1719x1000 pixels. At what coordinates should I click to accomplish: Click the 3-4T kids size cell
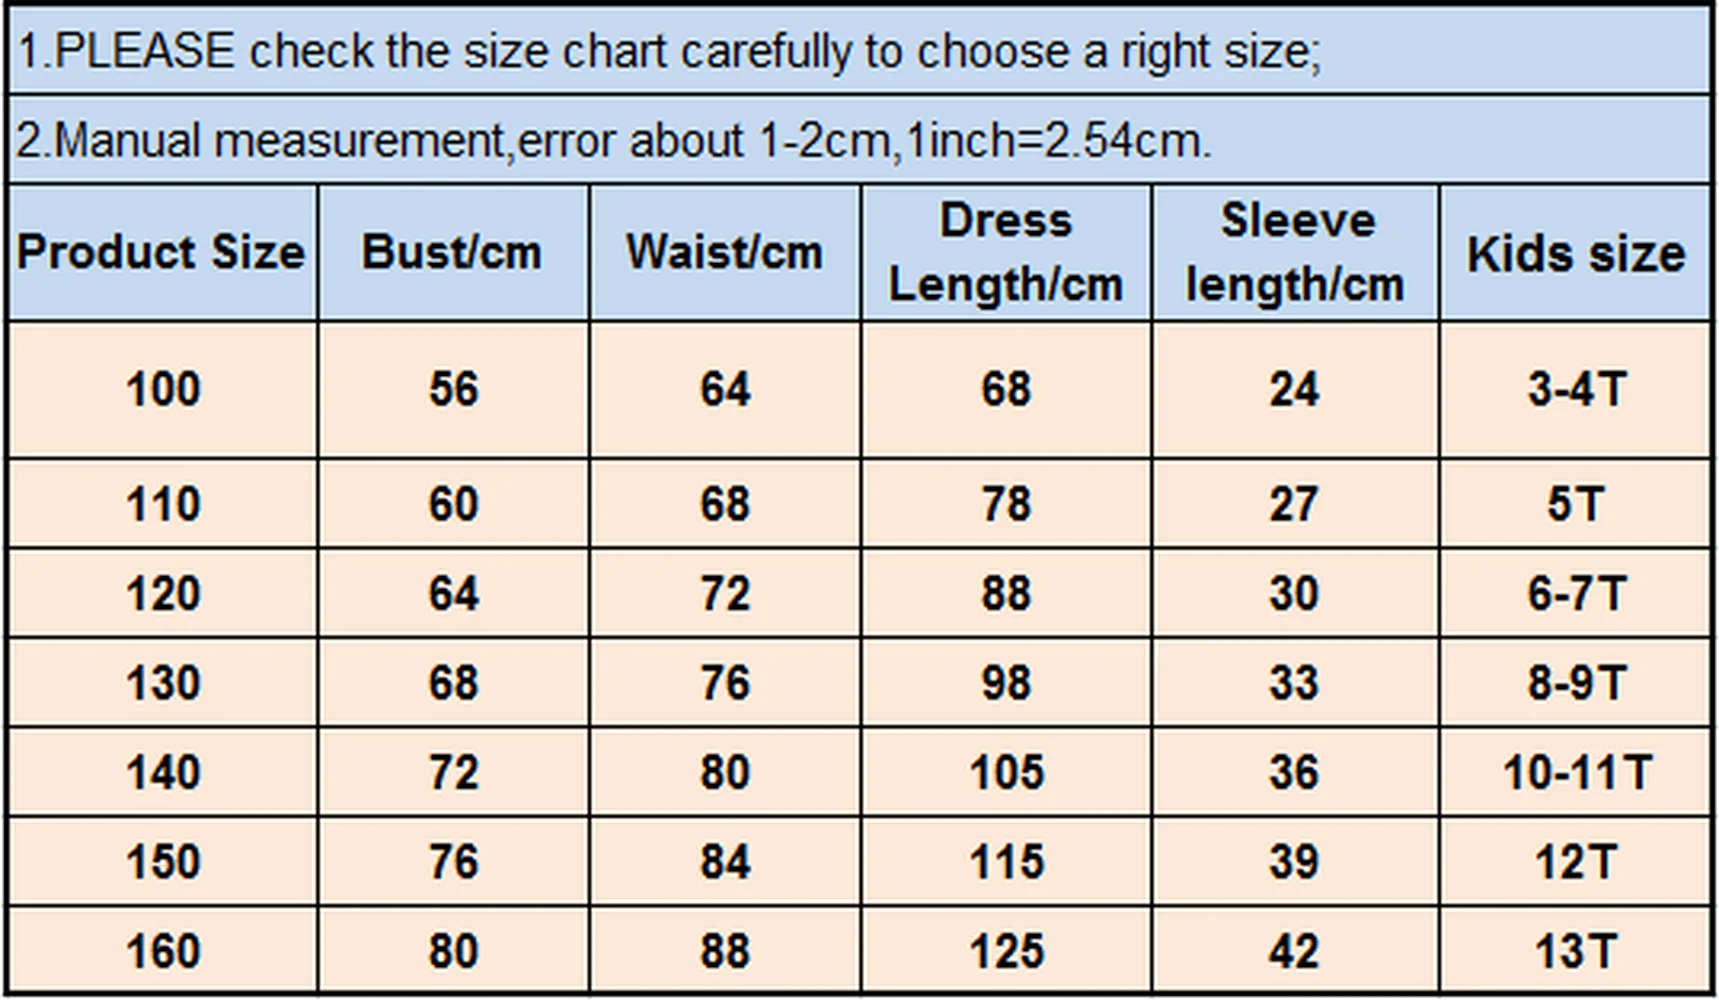pos(1575,389)
